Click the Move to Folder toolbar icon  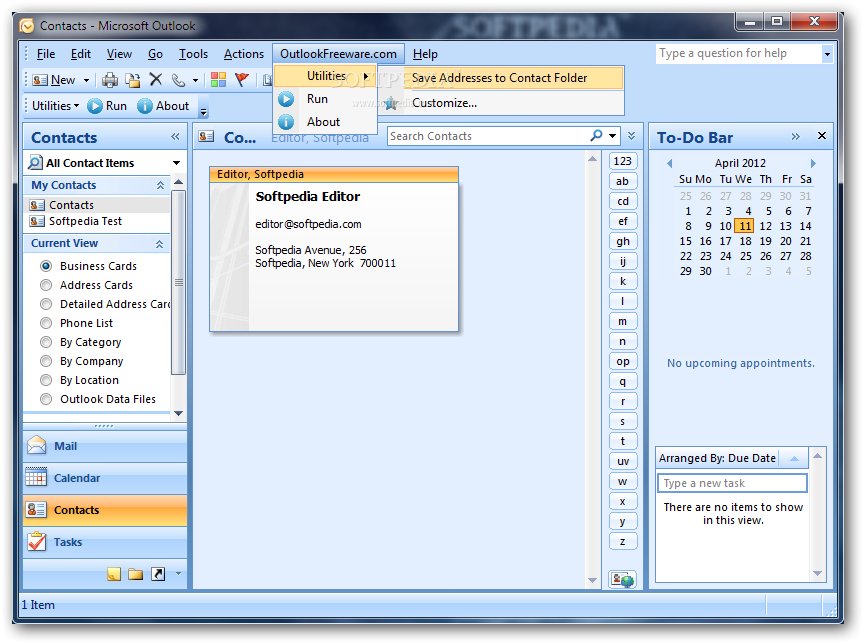(132, 80)
